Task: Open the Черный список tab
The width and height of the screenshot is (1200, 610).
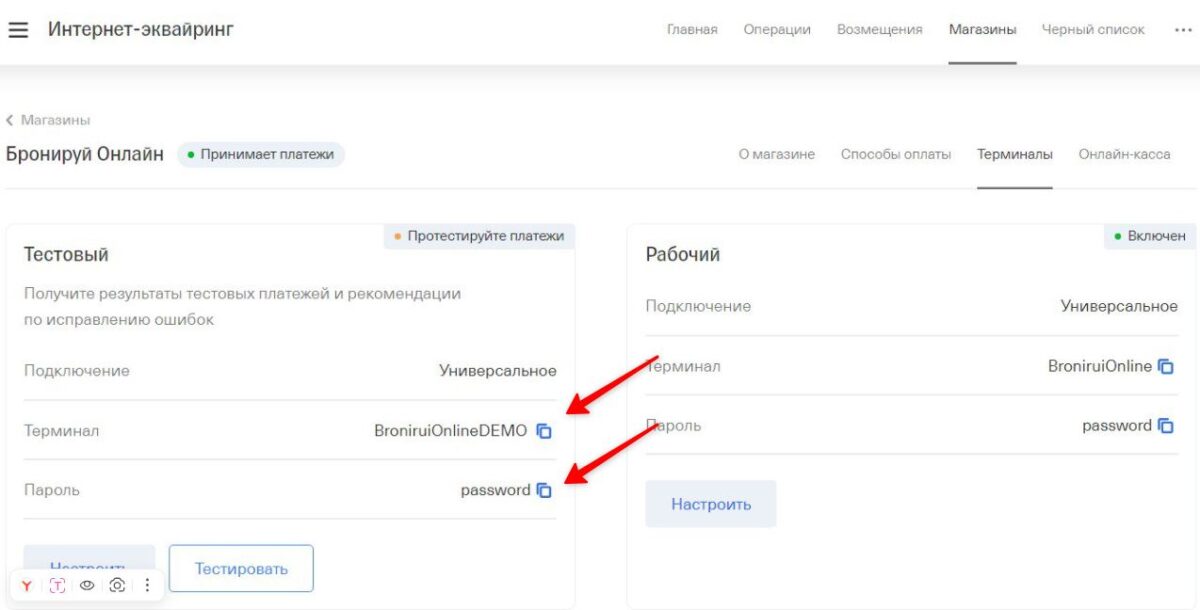Action: (1093, 30)
